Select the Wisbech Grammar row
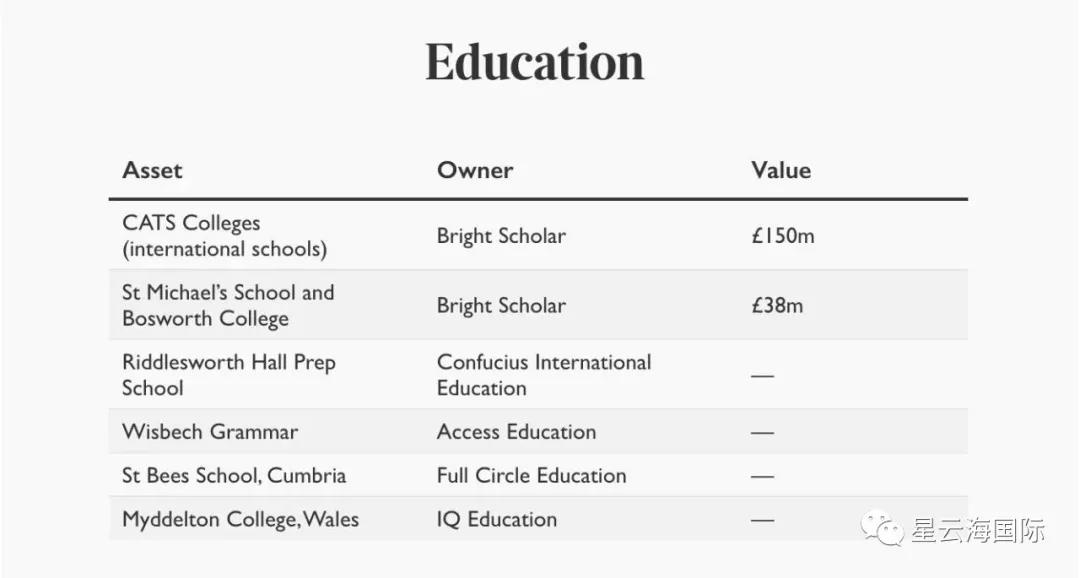 click(x=210, y=432)
